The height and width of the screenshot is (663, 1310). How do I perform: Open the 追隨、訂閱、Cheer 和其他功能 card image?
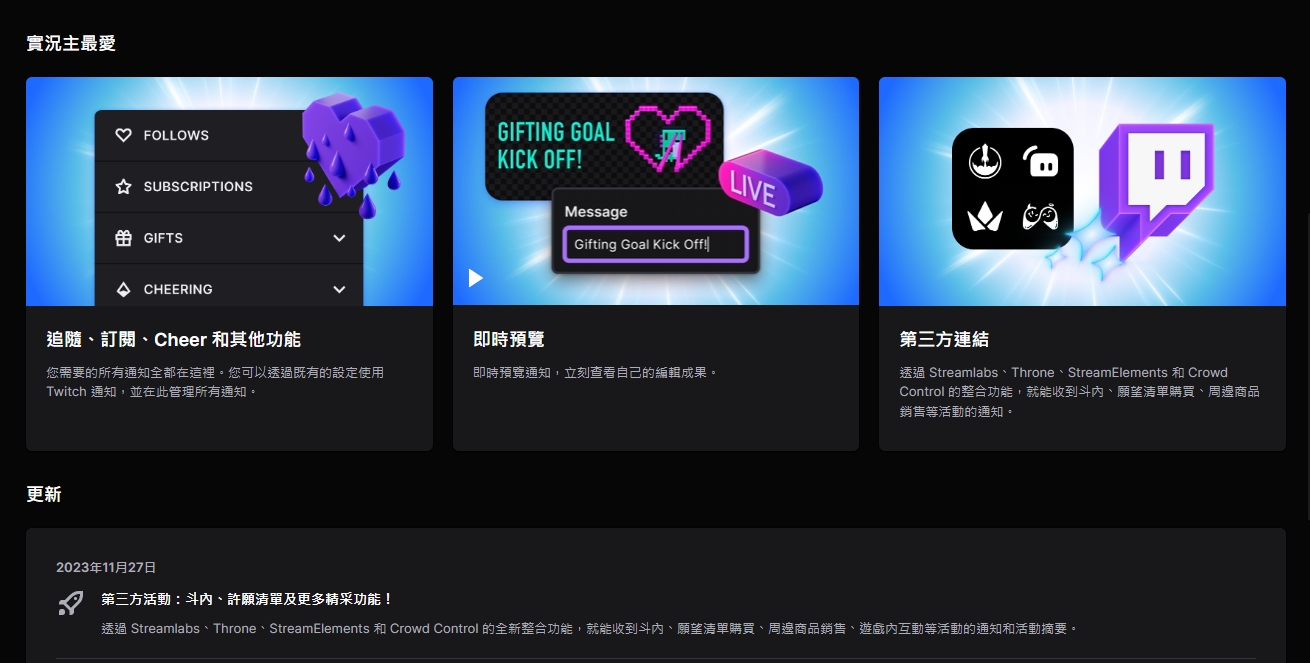229,191
